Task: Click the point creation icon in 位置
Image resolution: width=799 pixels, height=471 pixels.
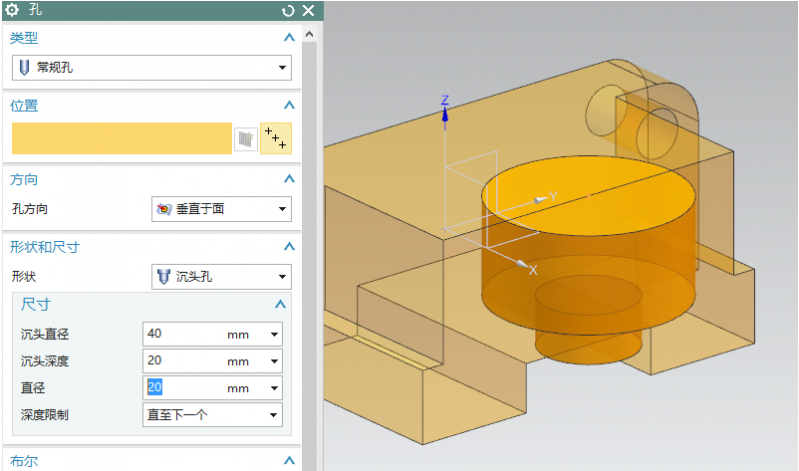Action: coord(275,139)
